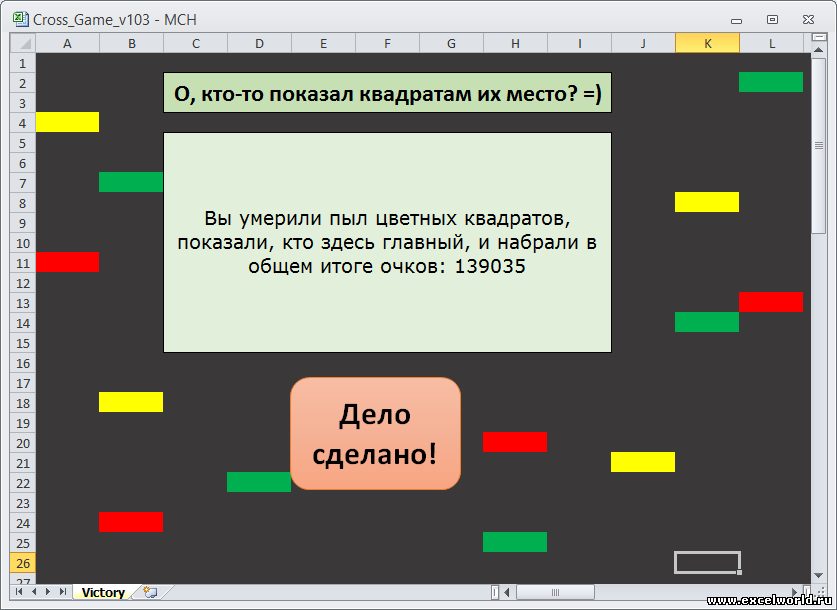837x610 pixels.
Task: Select column B header
Action: tap(131, 43)
